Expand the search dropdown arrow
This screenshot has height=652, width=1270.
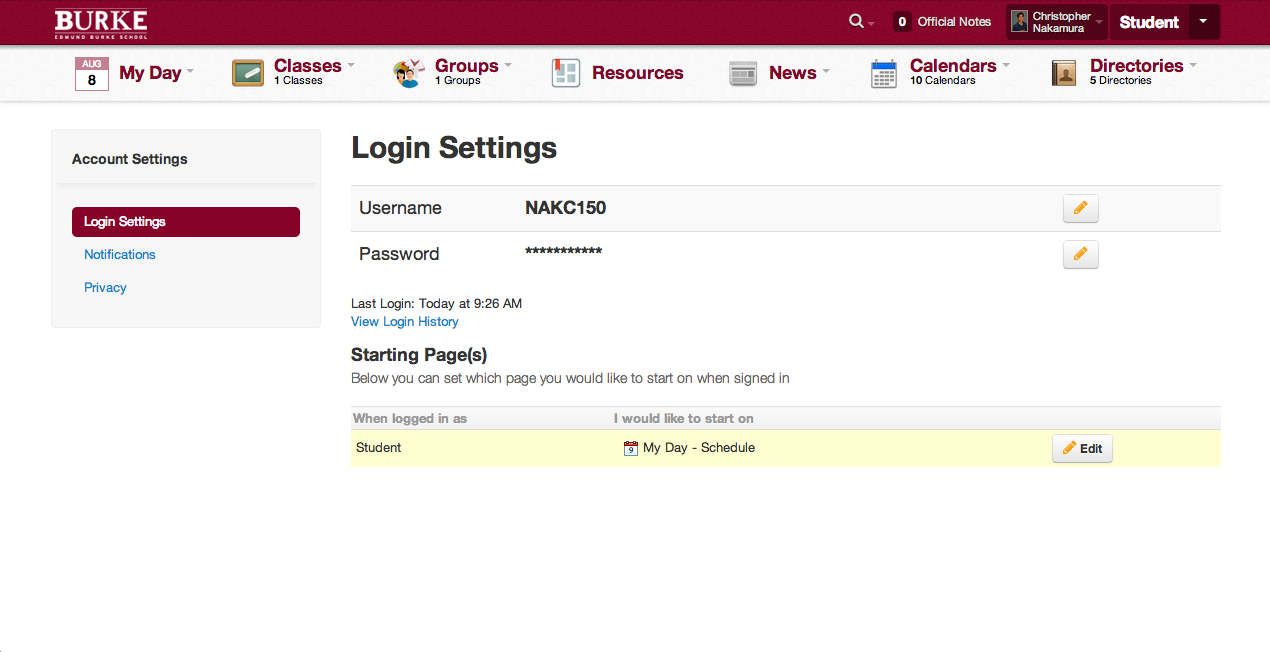tap(872, 24)
